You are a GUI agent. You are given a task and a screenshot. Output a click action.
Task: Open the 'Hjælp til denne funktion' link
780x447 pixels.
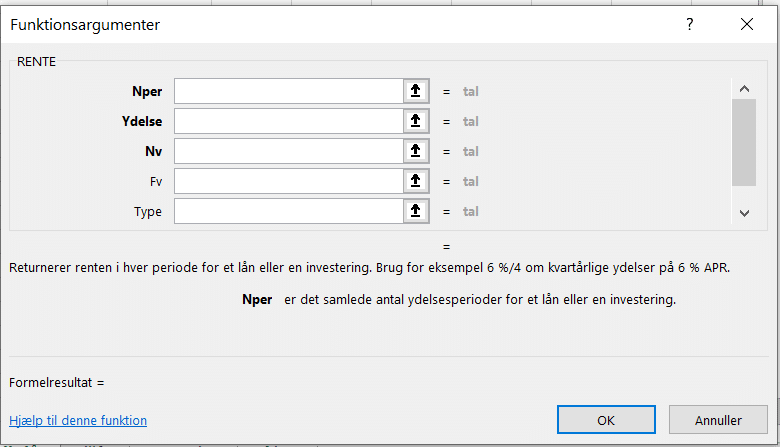78,421
